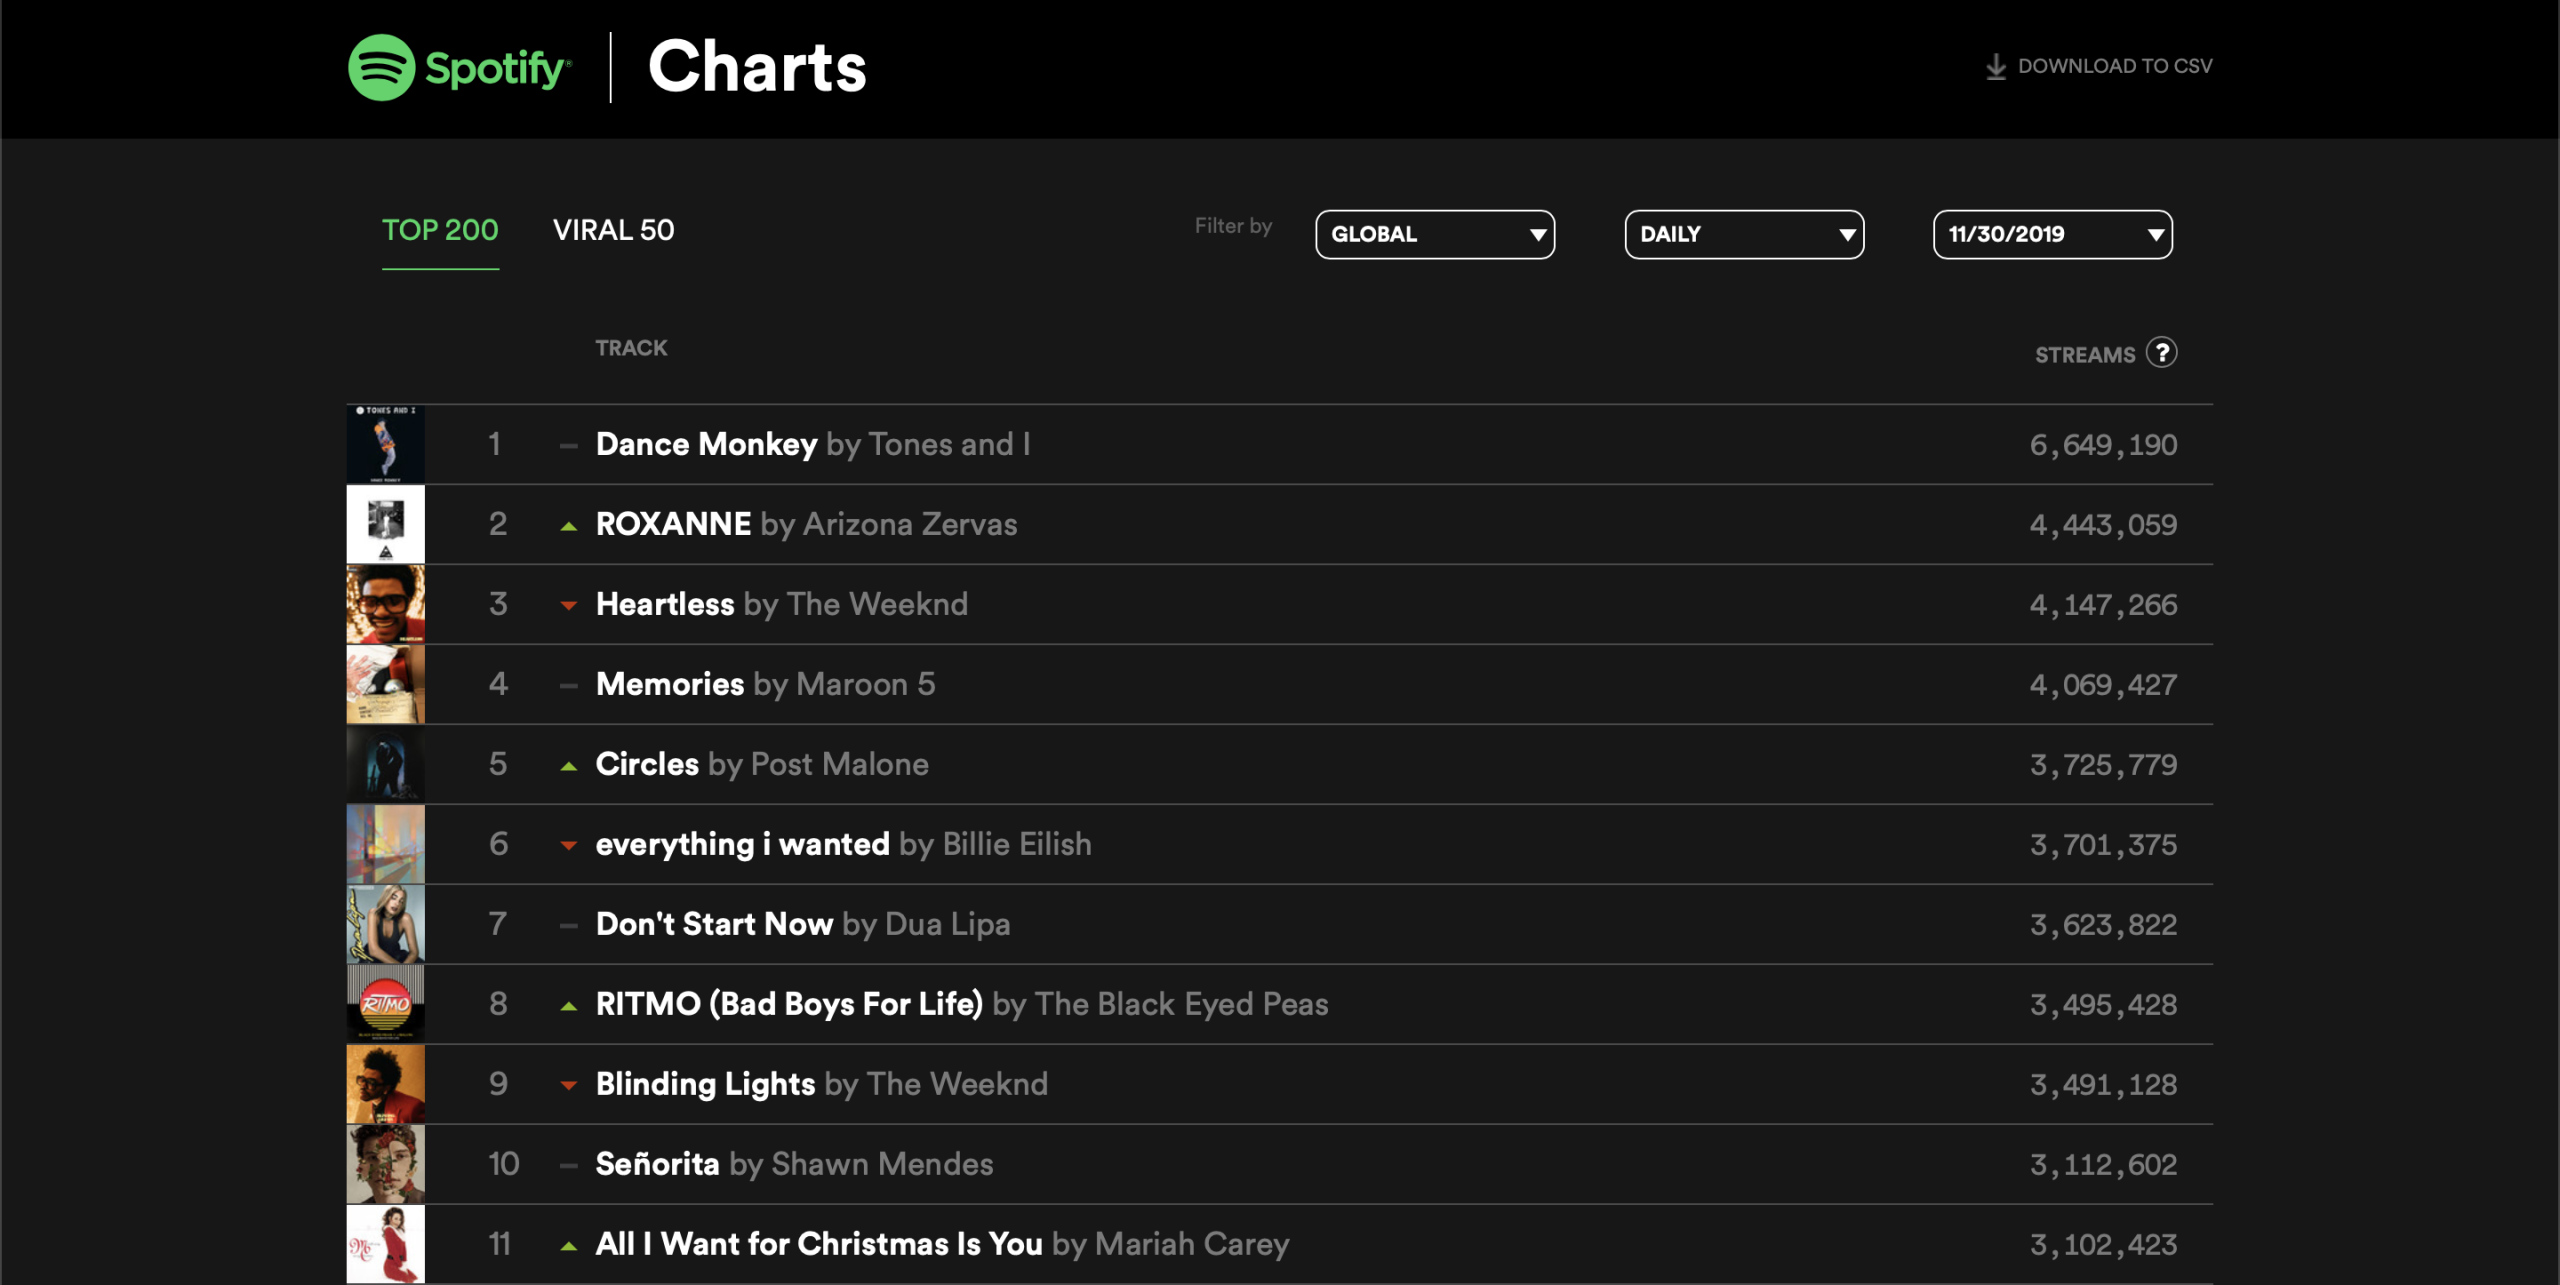
Task: Open the Dance Monkey album cover thumbnail
Action: (385, 444)
